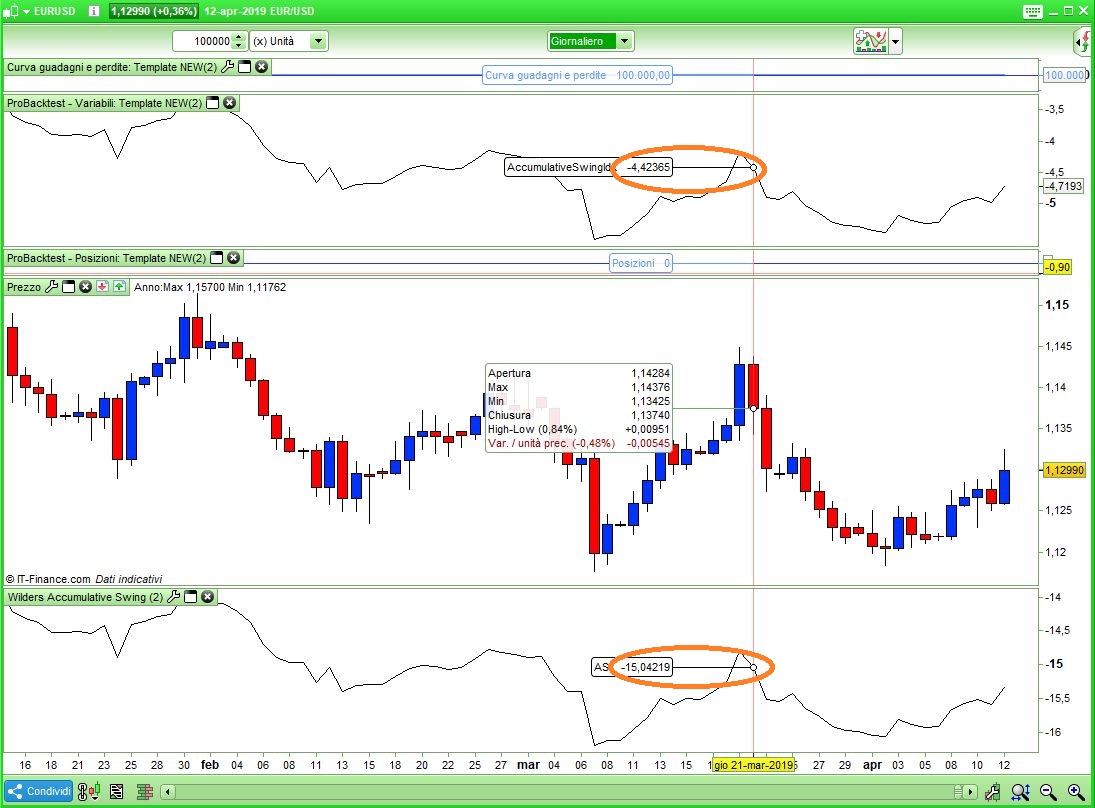Viewport: 1095px width, 808px height.
Task: Open chart properties wrench icon bottom right
Action: [x=992, y=791]
